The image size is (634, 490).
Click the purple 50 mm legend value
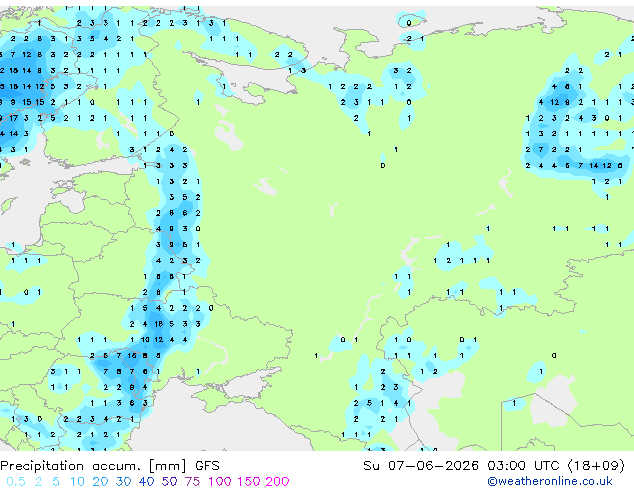169,482
